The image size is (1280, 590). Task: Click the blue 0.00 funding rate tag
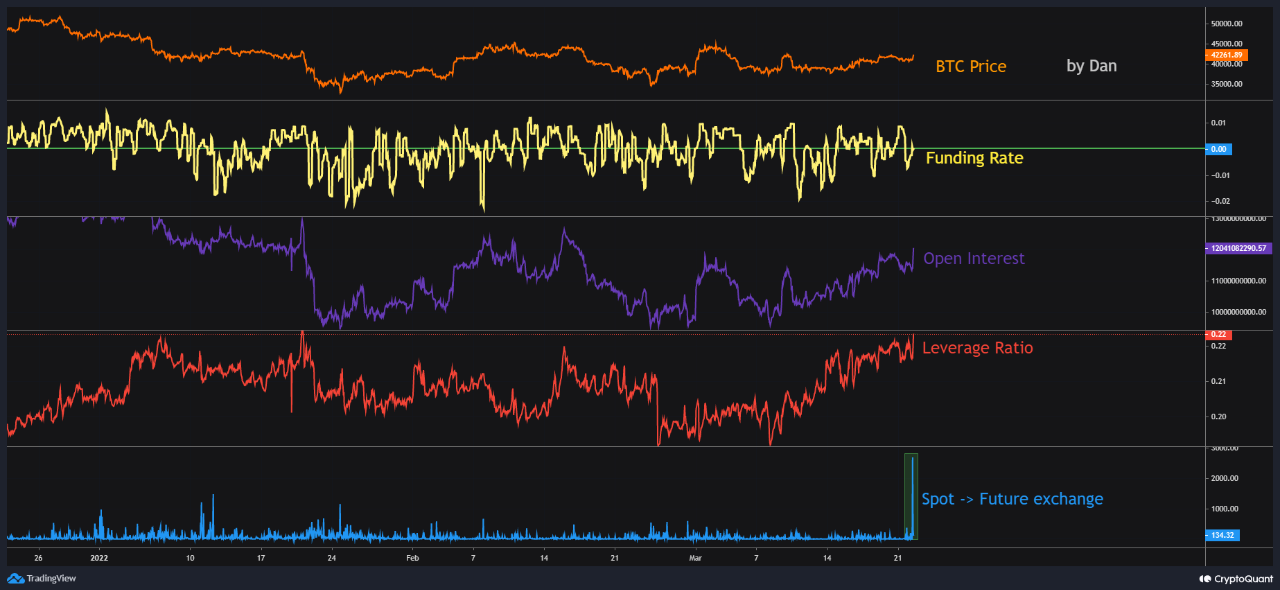(x=1219, y=149)
